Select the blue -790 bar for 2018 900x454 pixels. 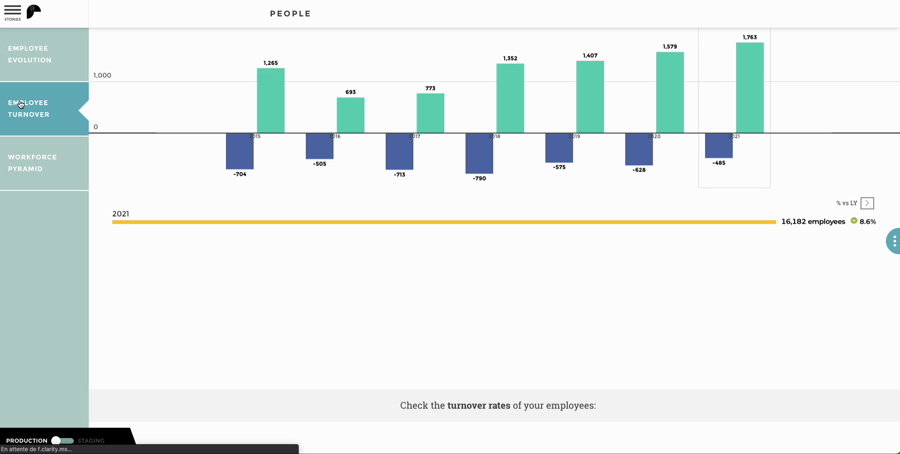point(479,153)
